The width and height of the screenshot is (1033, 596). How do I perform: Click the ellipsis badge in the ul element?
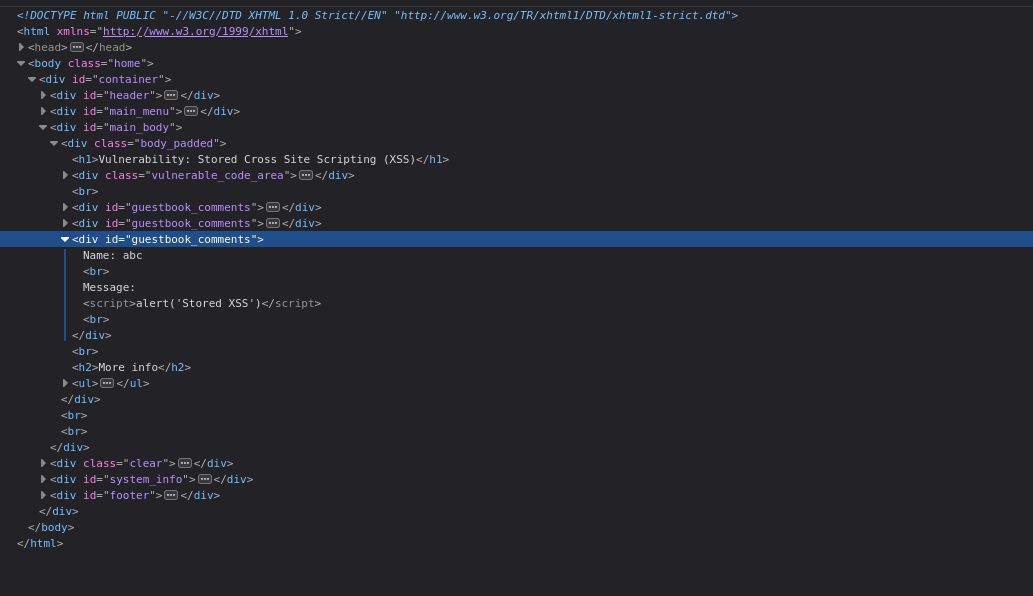[x=107, y=383]
